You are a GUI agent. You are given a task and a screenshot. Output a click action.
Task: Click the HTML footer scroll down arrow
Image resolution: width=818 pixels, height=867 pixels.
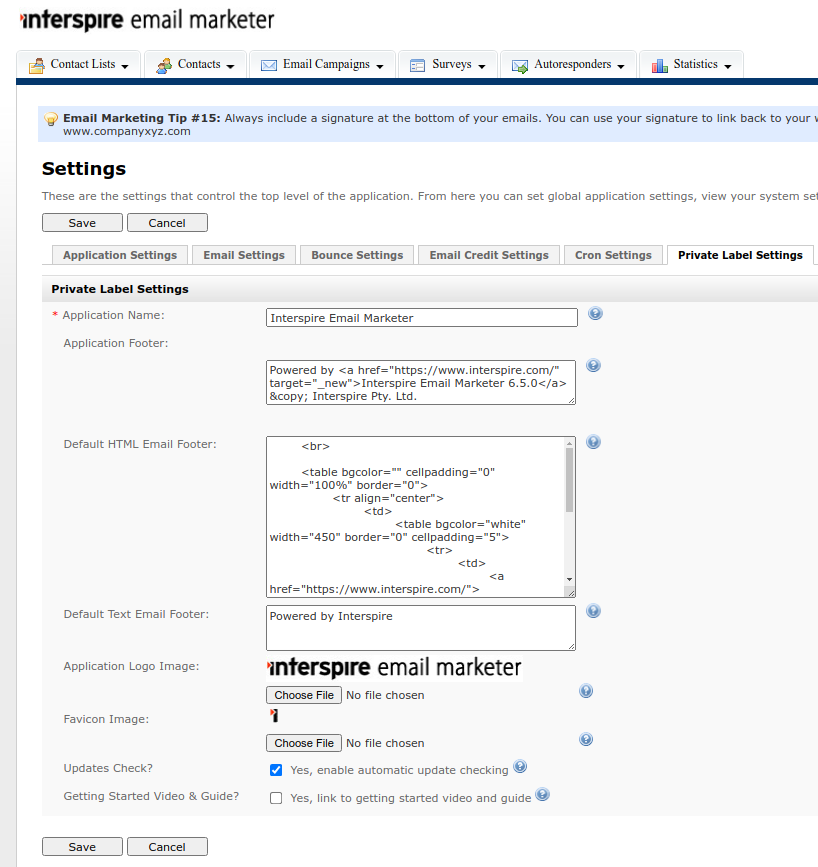point(569,579)
